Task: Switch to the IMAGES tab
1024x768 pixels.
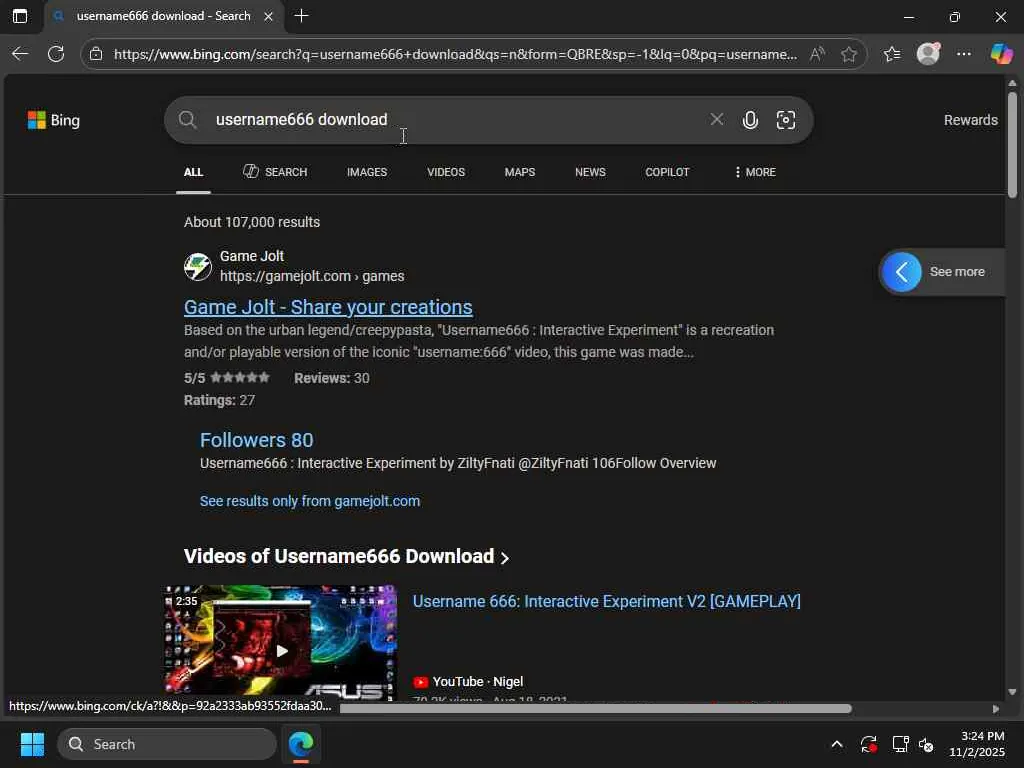Action: [x=367, y=172]
